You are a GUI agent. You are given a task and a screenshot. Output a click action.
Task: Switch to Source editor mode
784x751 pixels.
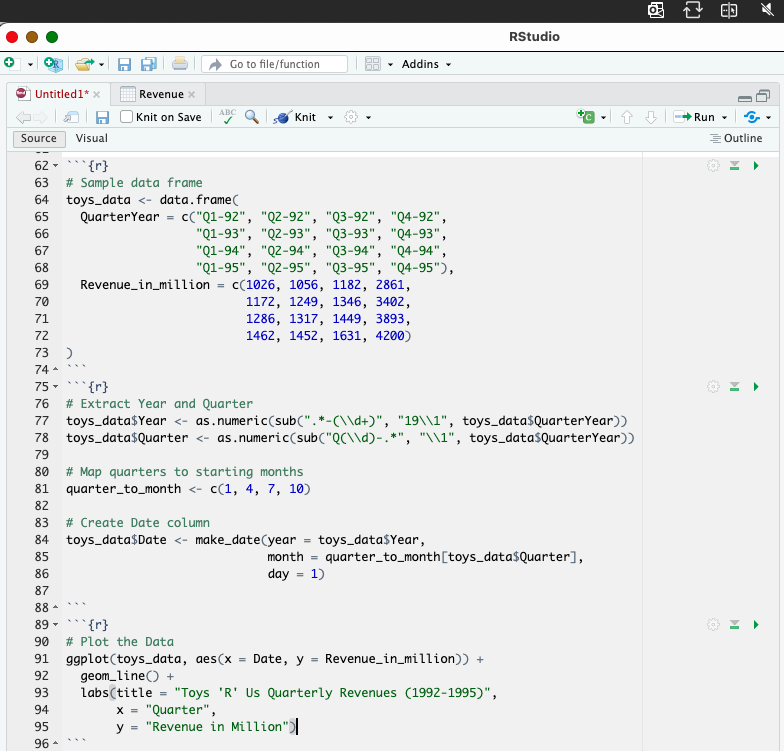[x=38, y=138]
